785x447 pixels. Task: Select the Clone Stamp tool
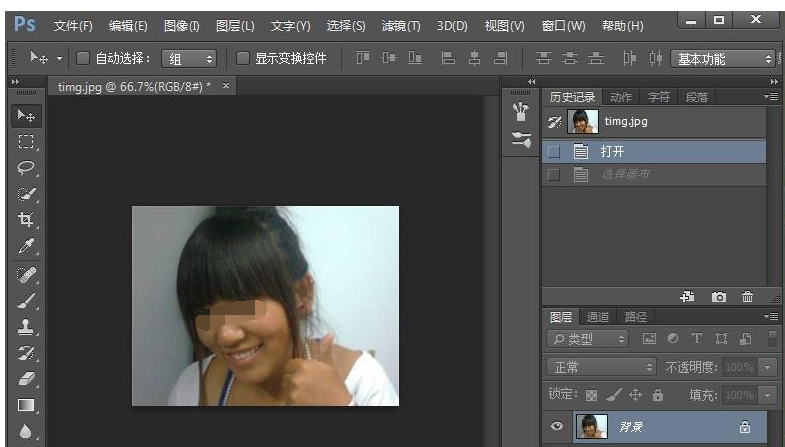tap(26, 327)
